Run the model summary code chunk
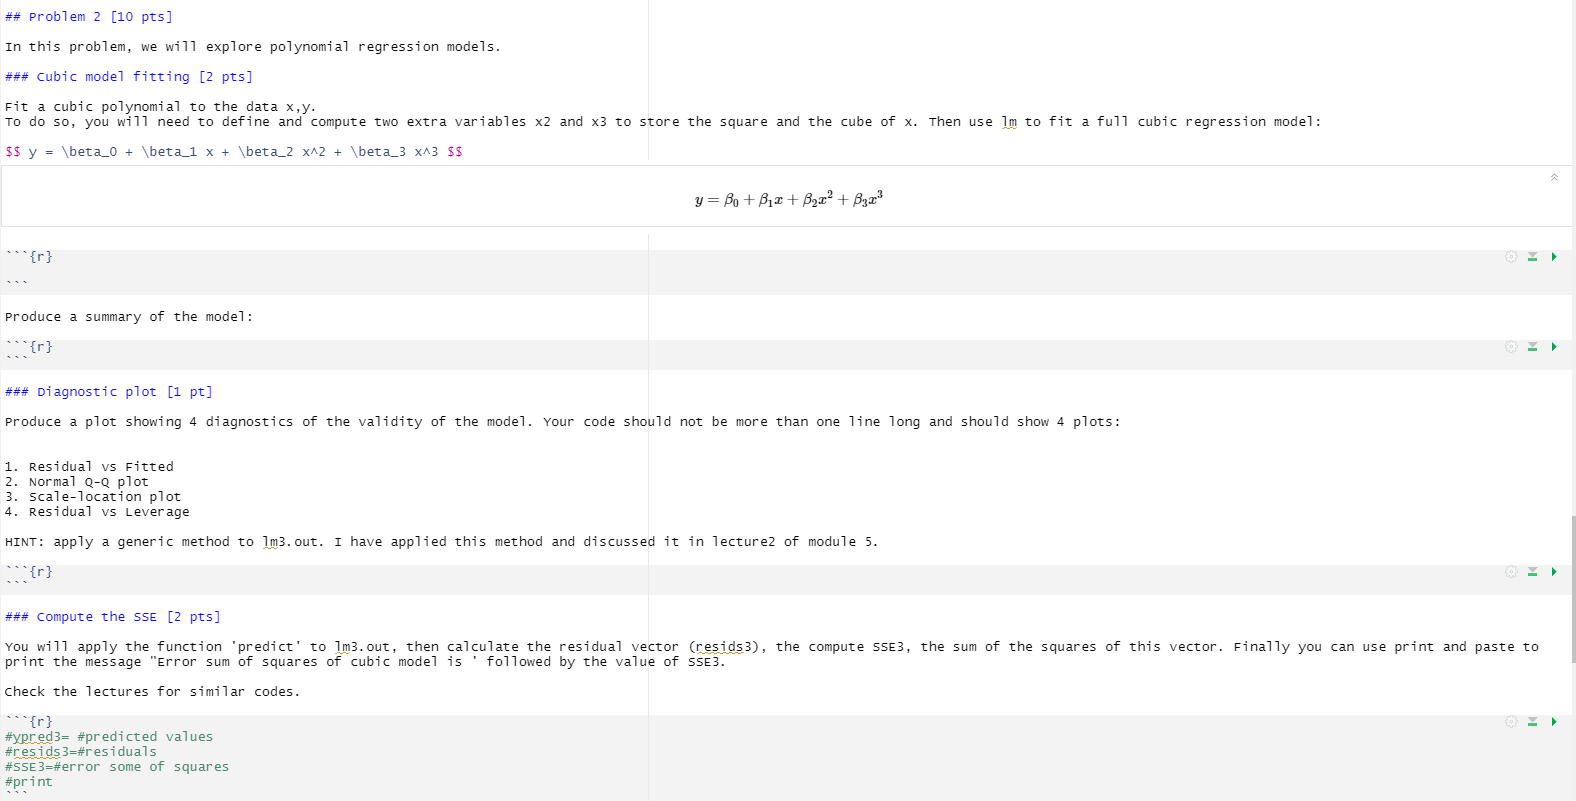 tap(1553, 347)
